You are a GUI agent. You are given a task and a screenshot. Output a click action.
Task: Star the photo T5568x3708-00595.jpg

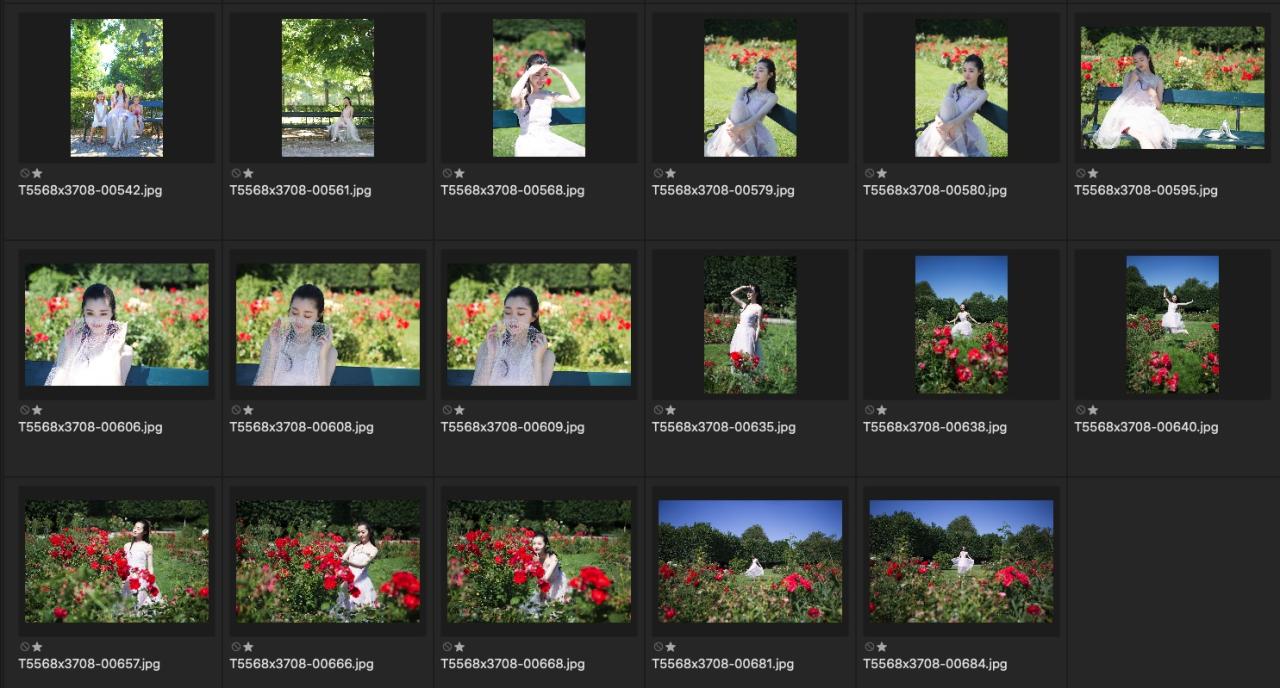pos(1092,173)
